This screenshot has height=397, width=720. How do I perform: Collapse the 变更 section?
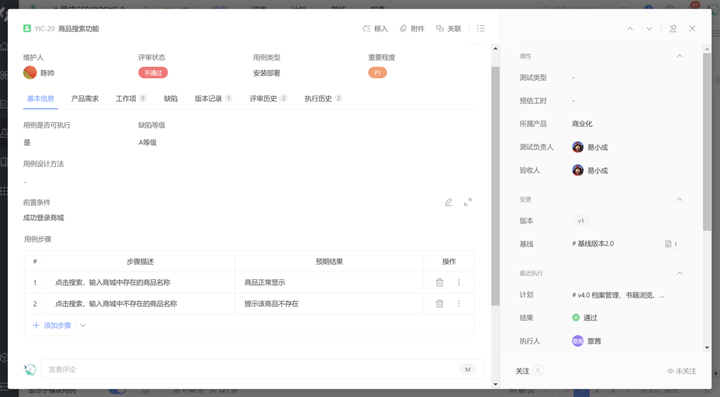click(680, 199)
